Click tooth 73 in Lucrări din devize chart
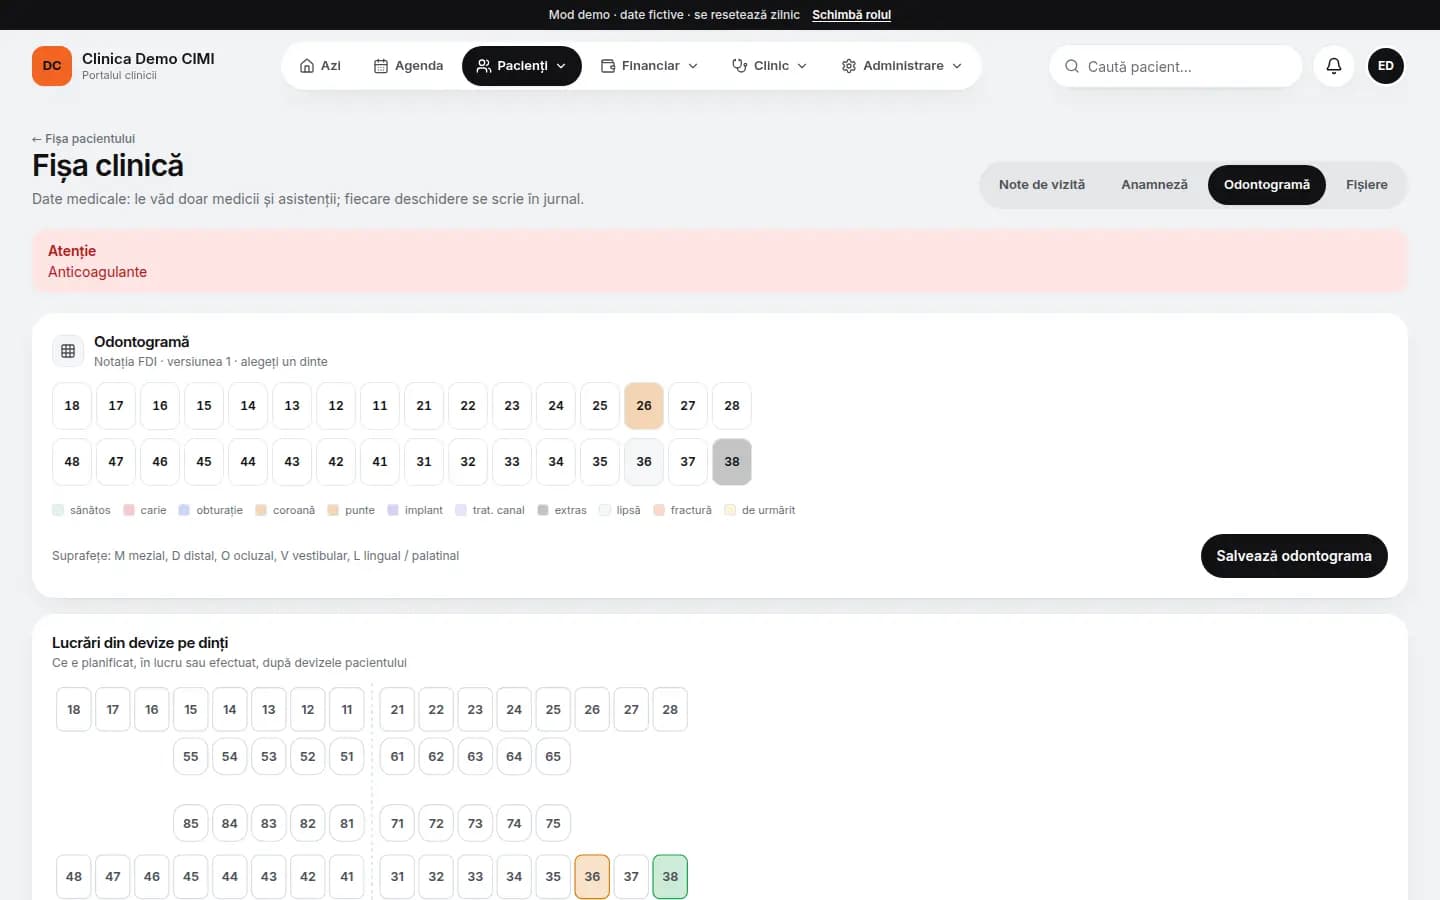The height and width of the screenshot is (900, 1440). coord(475,824)
